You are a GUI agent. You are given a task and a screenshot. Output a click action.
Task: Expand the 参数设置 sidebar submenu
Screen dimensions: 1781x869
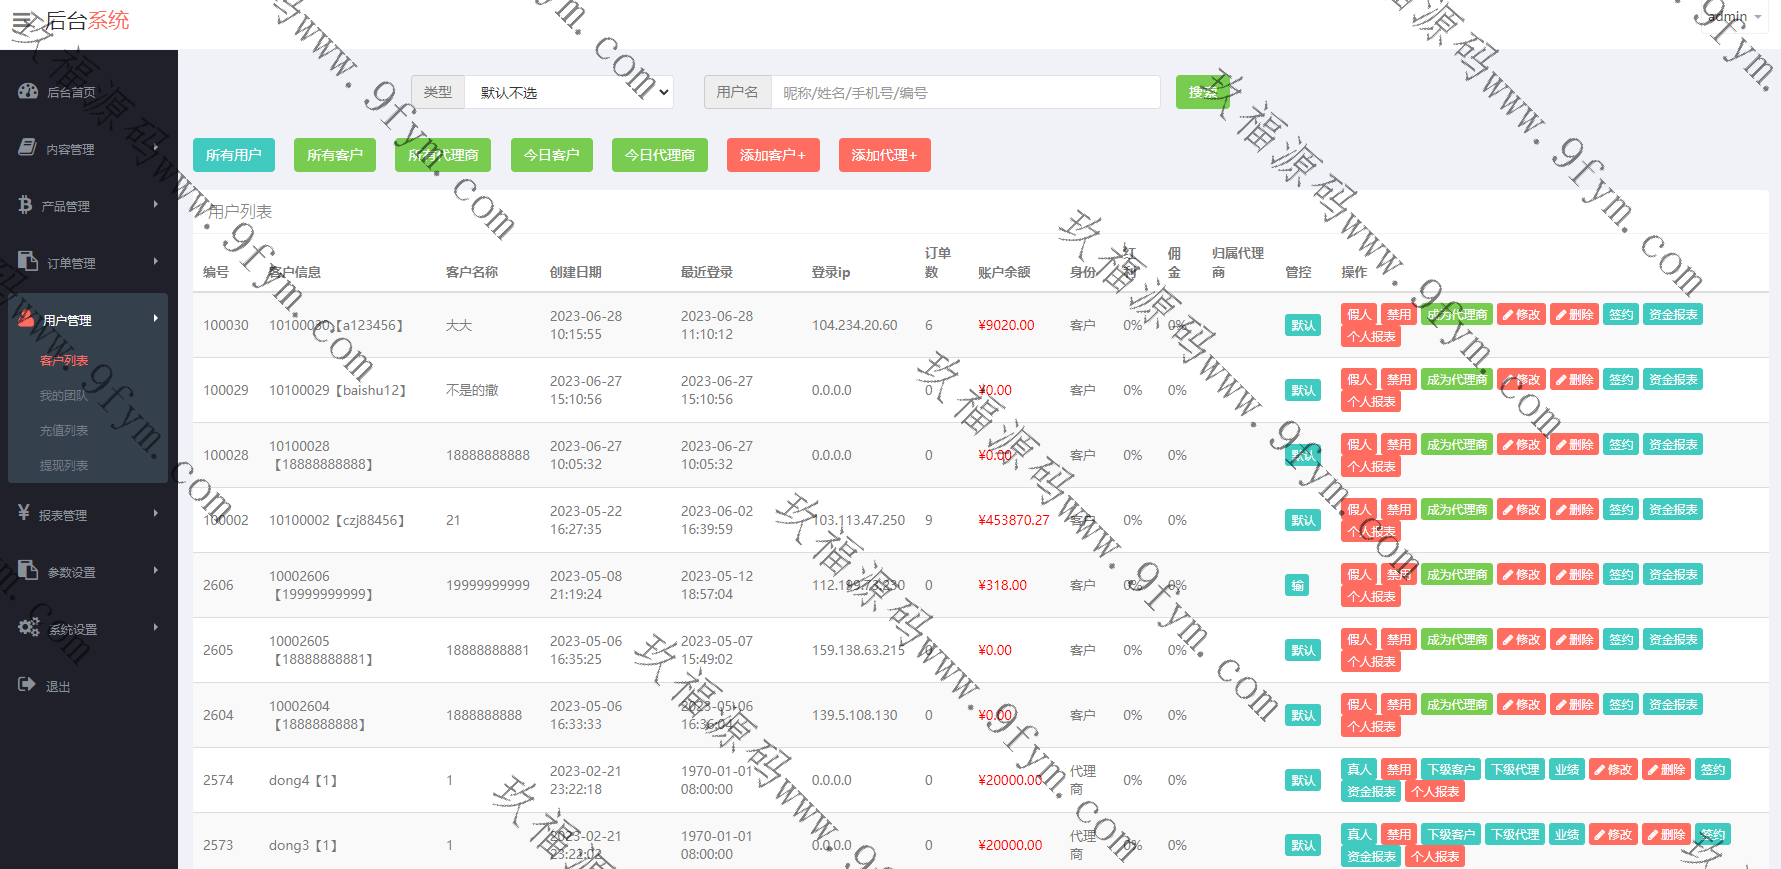click(88, 572)
